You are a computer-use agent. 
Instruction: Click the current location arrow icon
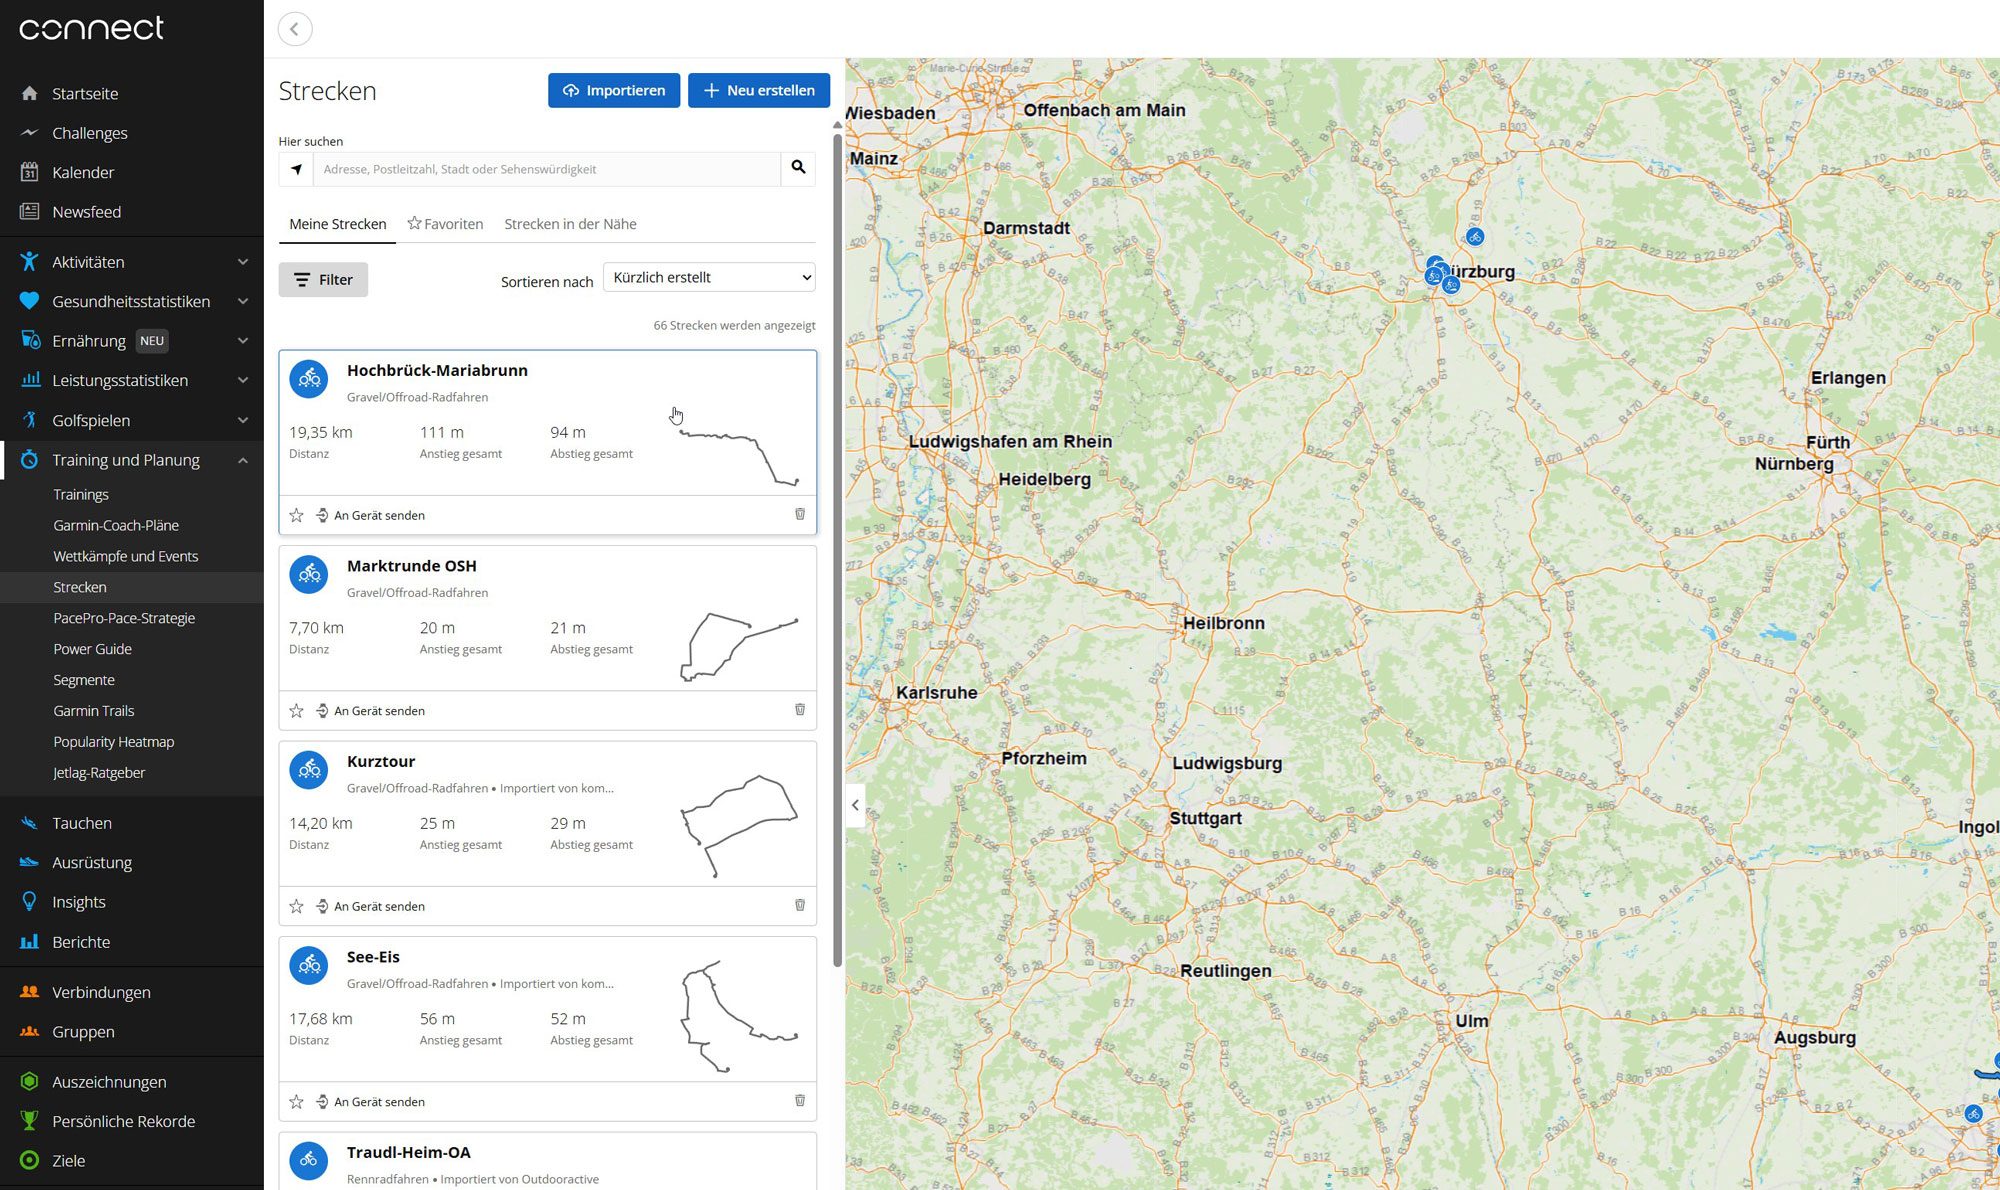(x=296, y=169)
